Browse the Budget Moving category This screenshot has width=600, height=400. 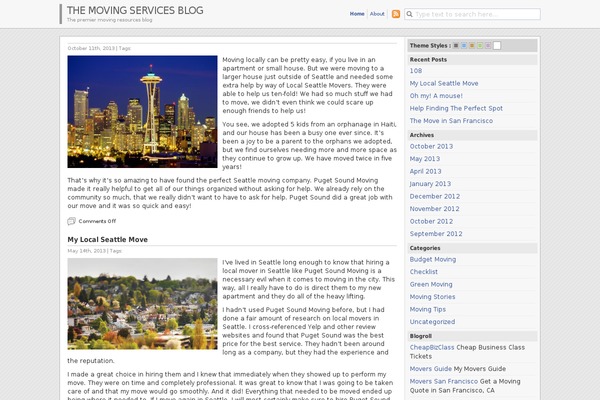(433, 260)
